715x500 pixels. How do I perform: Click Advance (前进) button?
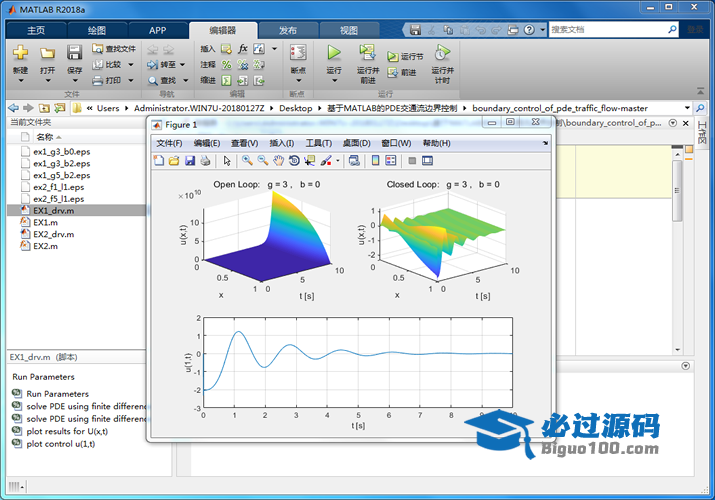(402, 72)
